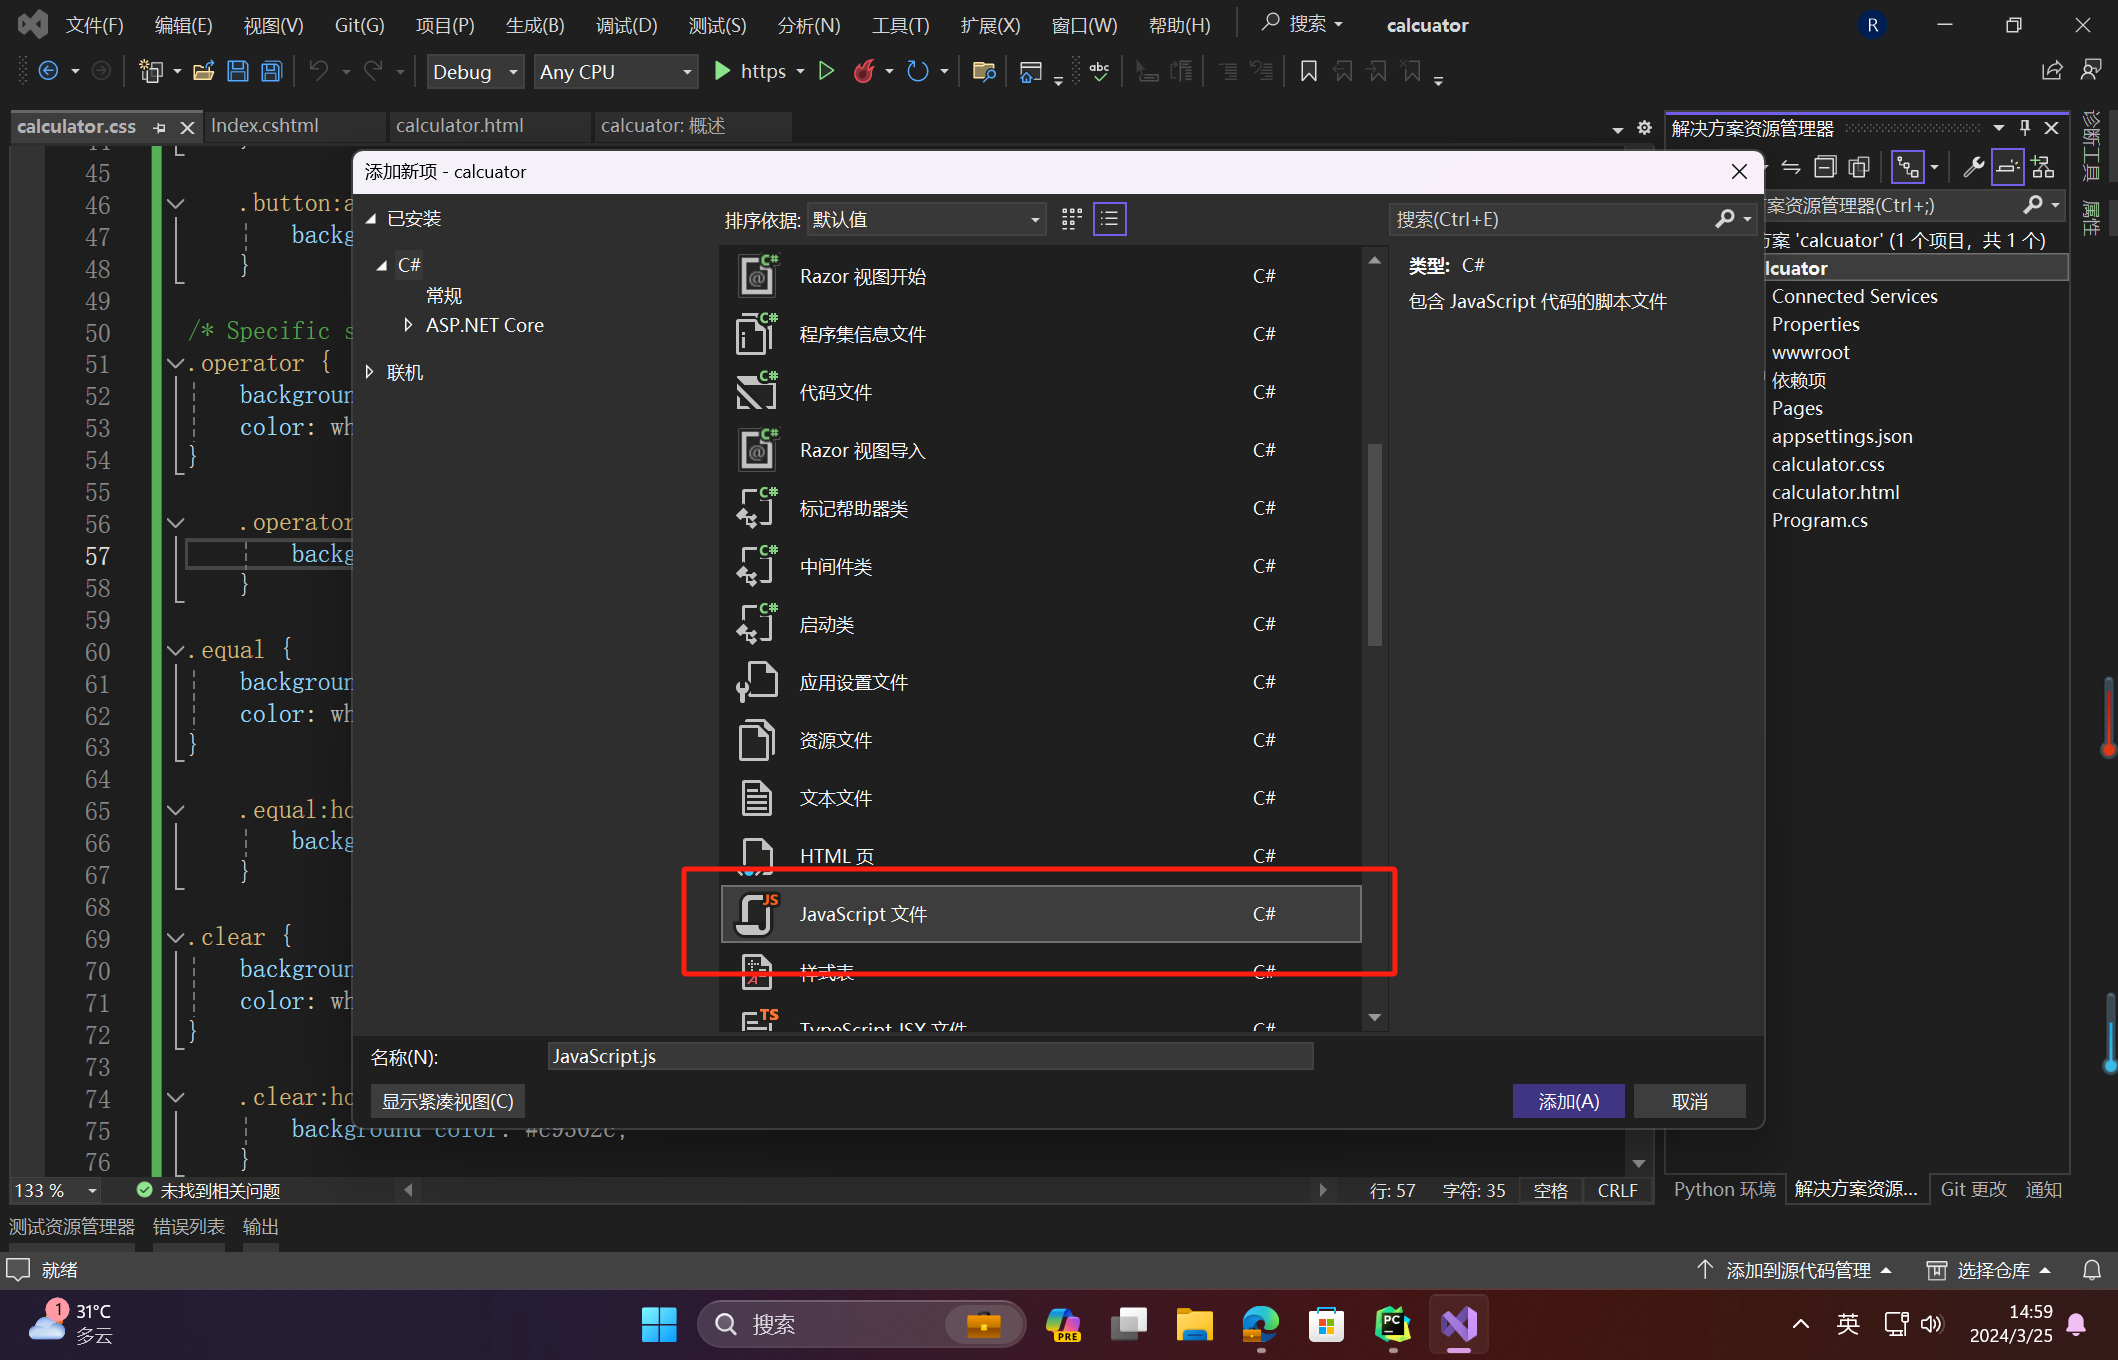2118x1360 pixels.
Task: Expand the ASP.NET Core tree node
Action: coord(408,325)
